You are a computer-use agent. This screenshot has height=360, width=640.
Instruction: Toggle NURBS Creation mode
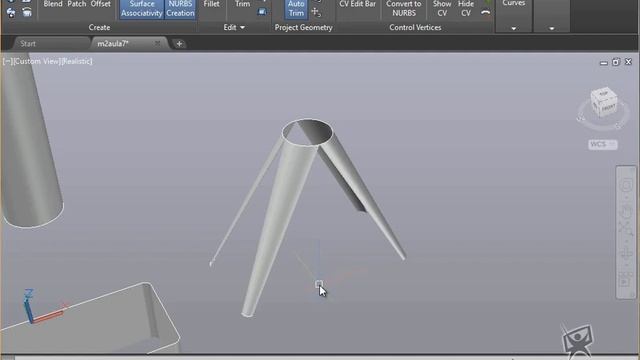[180, 9]
